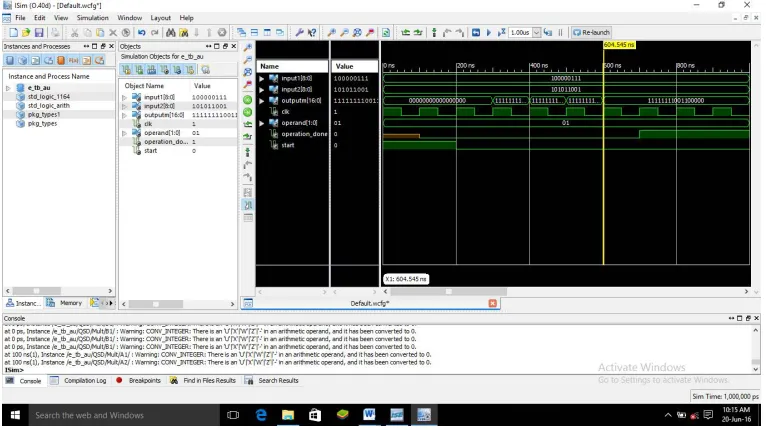Open the Simulation menu
766x430 pixels.
click(x=92, y=18)
